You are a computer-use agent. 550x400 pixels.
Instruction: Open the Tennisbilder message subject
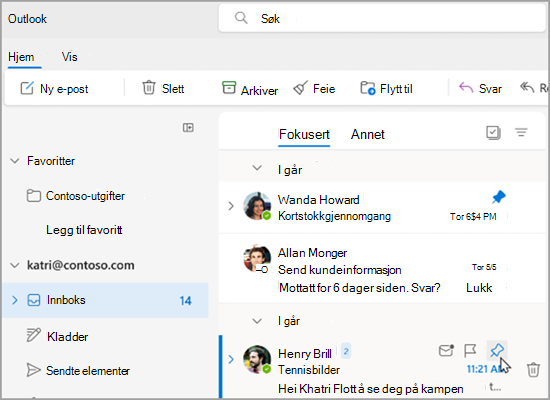(309, 370)
